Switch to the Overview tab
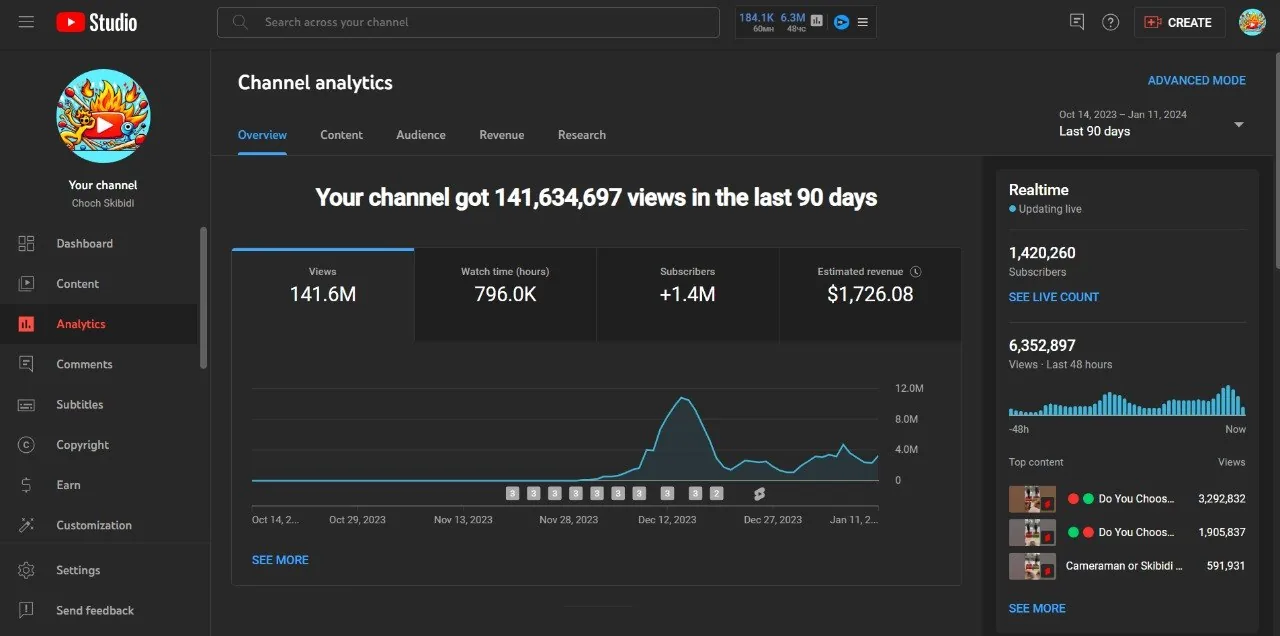1280x636 pixels. click(262, 135)
